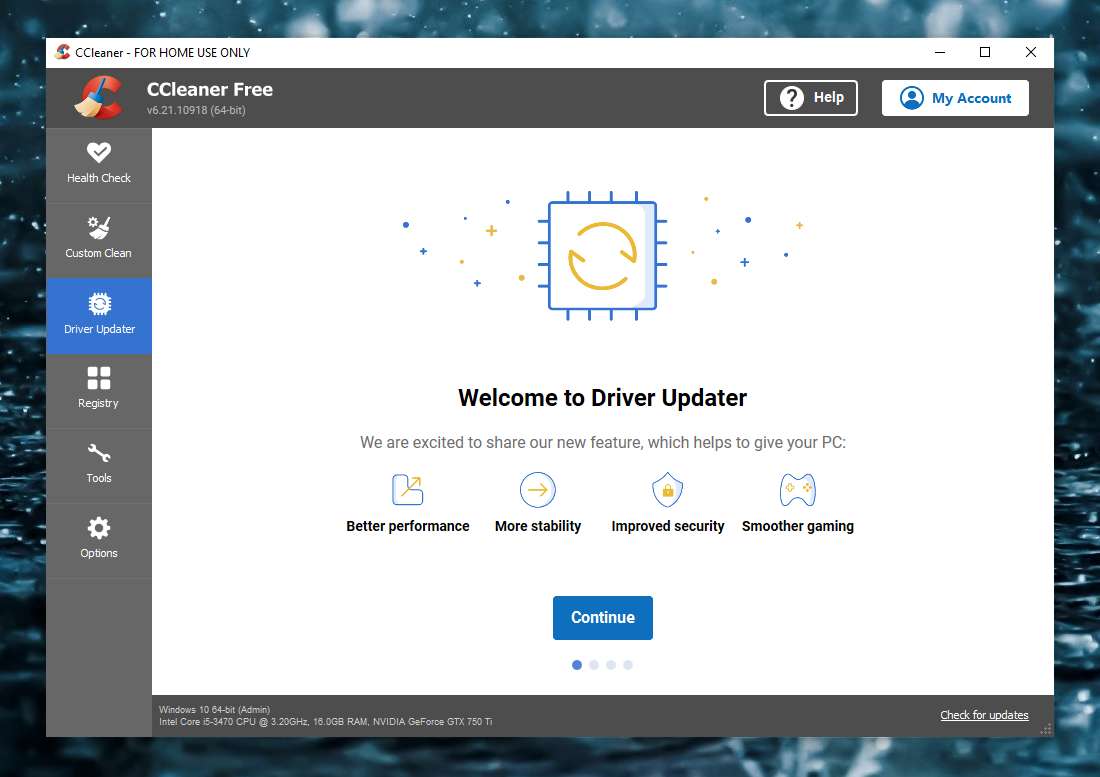Click the Improved security shield icon
The width and height of the screenshot is (1100, 777).
[668, 489]
